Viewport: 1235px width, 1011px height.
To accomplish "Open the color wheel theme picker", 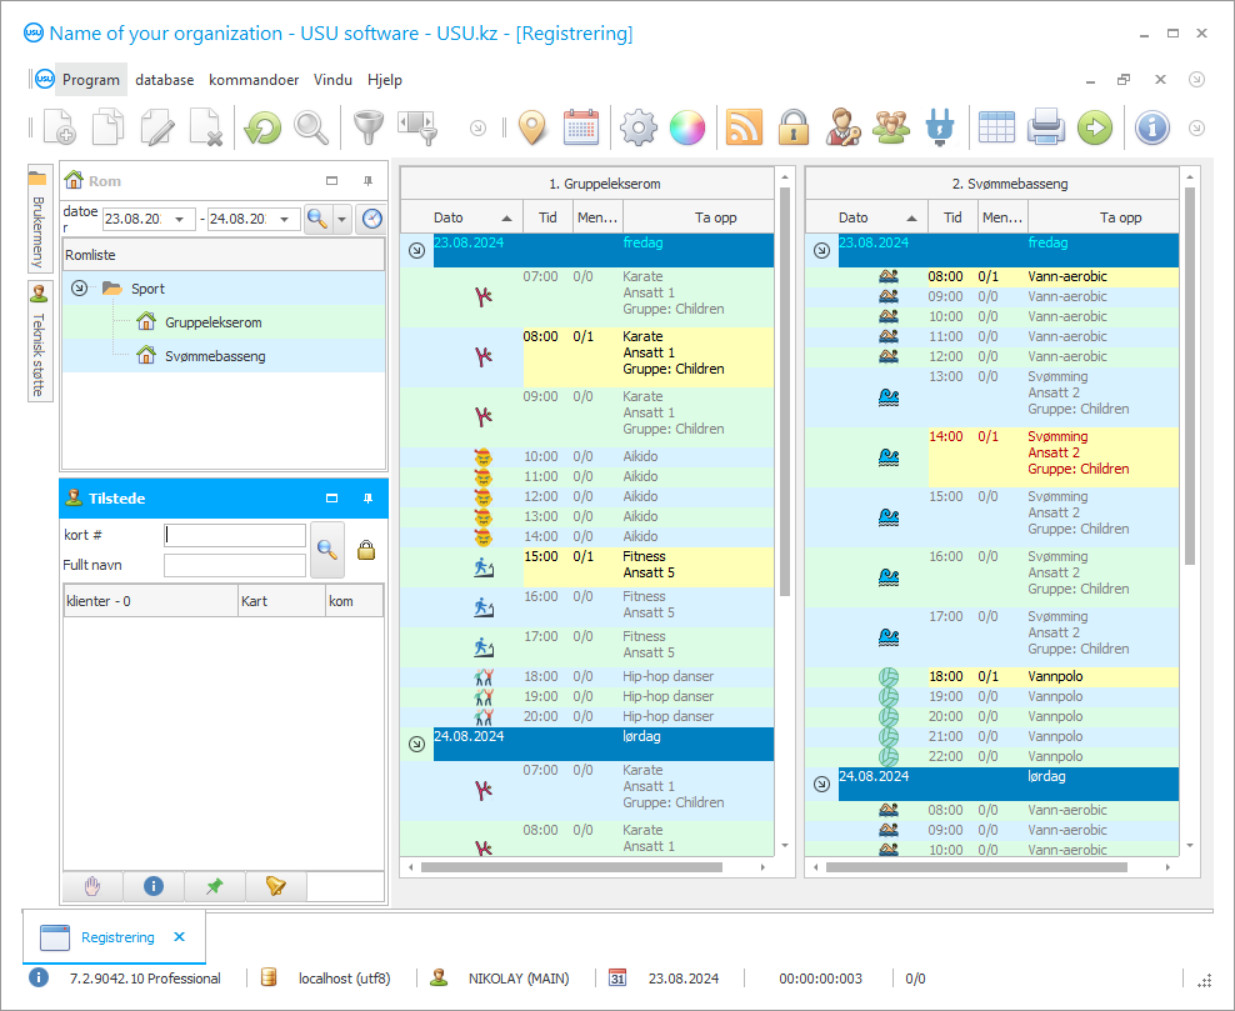I will (x=687, y=128).
